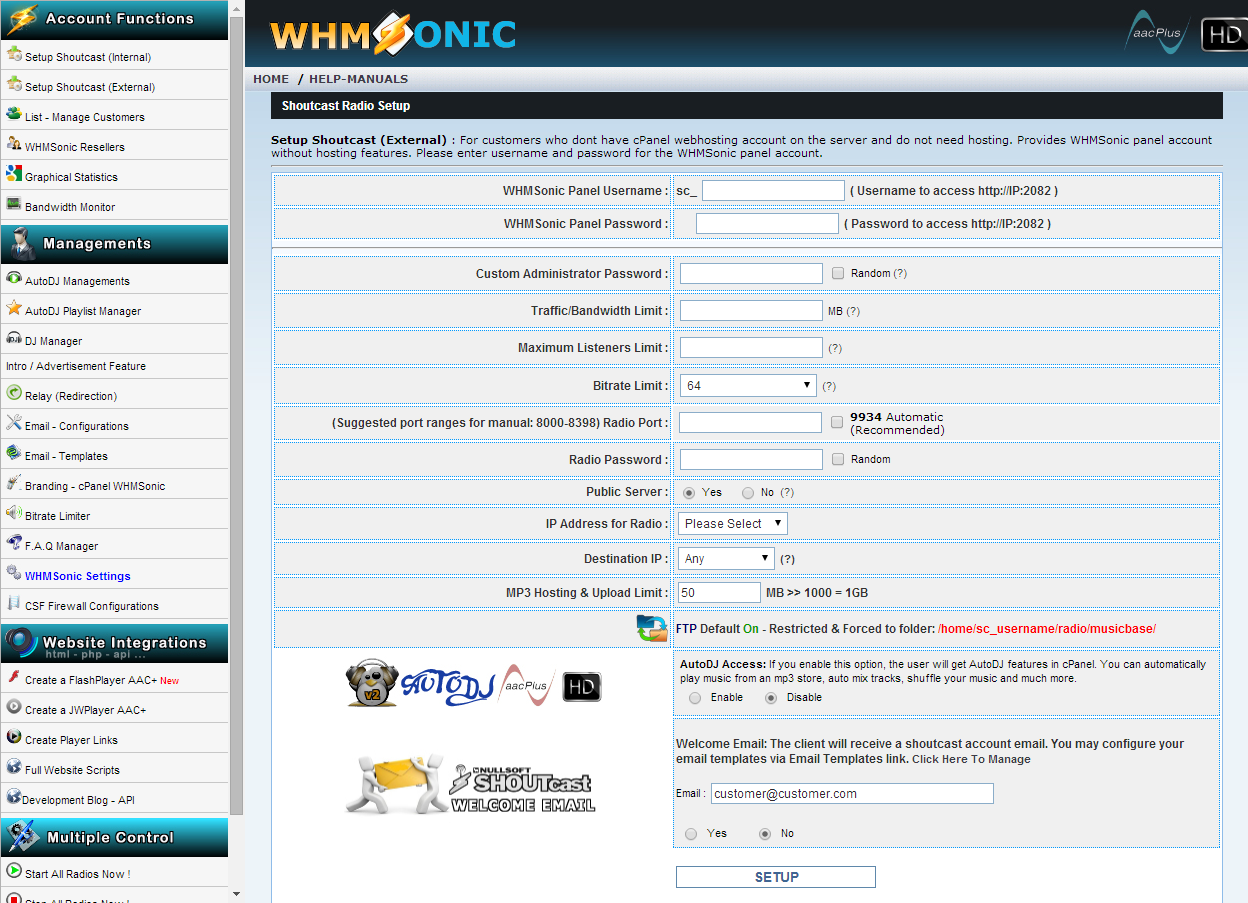The height and width of the screenshot is (903, 1248).
Task: Select Disable for AutoDJ Access
Action: tap(771, 697)
